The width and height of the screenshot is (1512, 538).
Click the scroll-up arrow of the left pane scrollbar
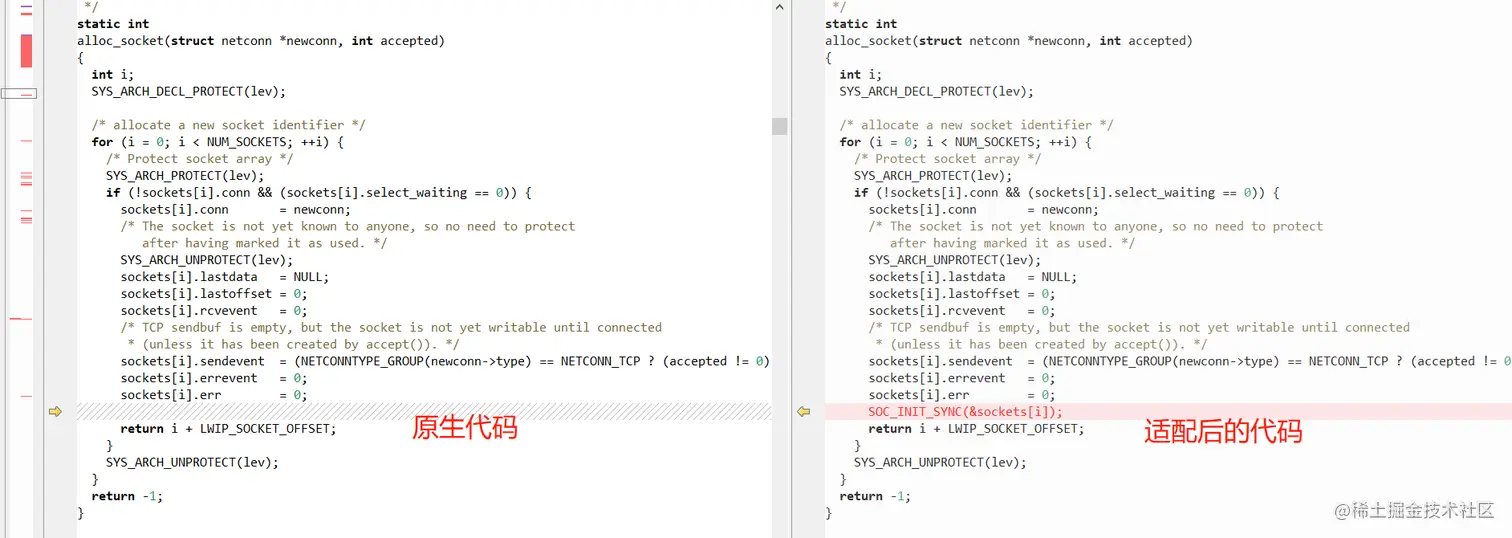(780, 7)
